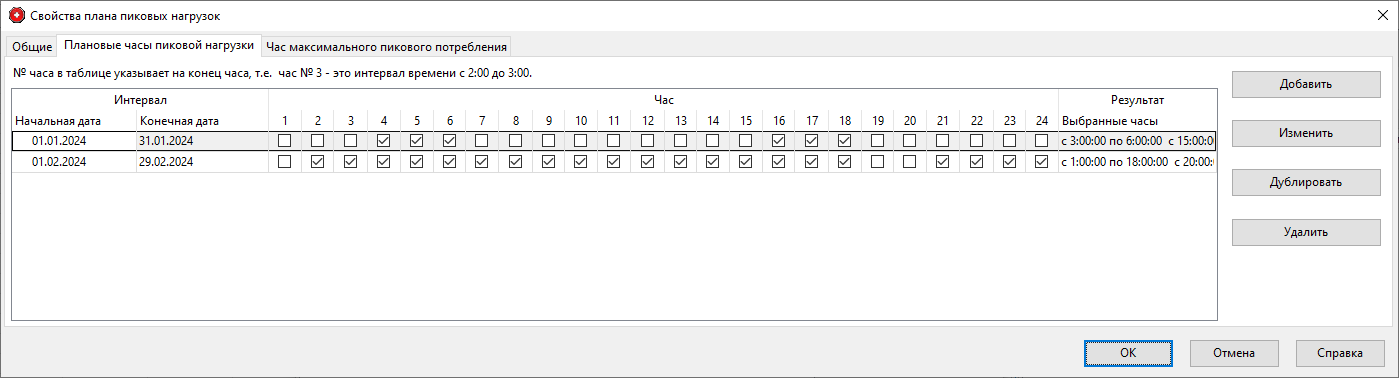Check hour 1 for January 2024 row

(x=285, y=141)
